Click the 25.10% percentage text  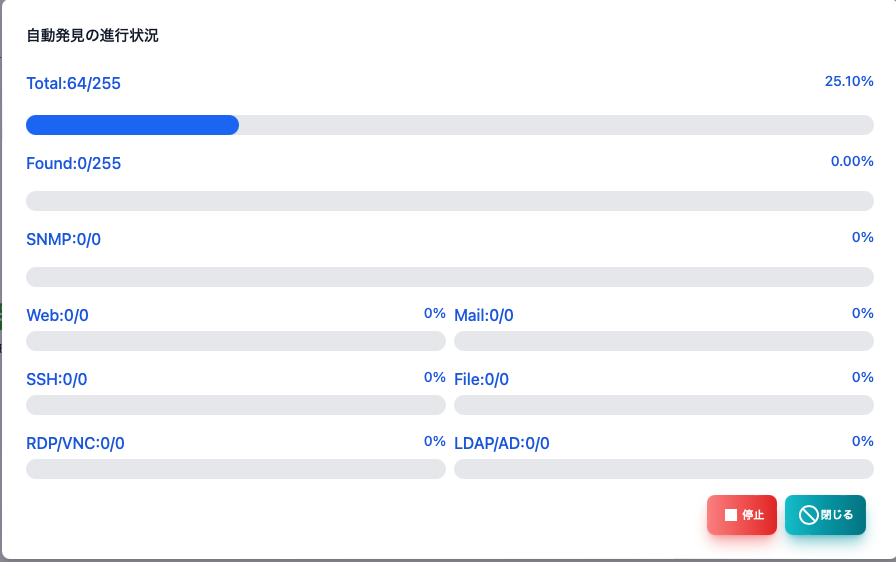coord(849,81)
